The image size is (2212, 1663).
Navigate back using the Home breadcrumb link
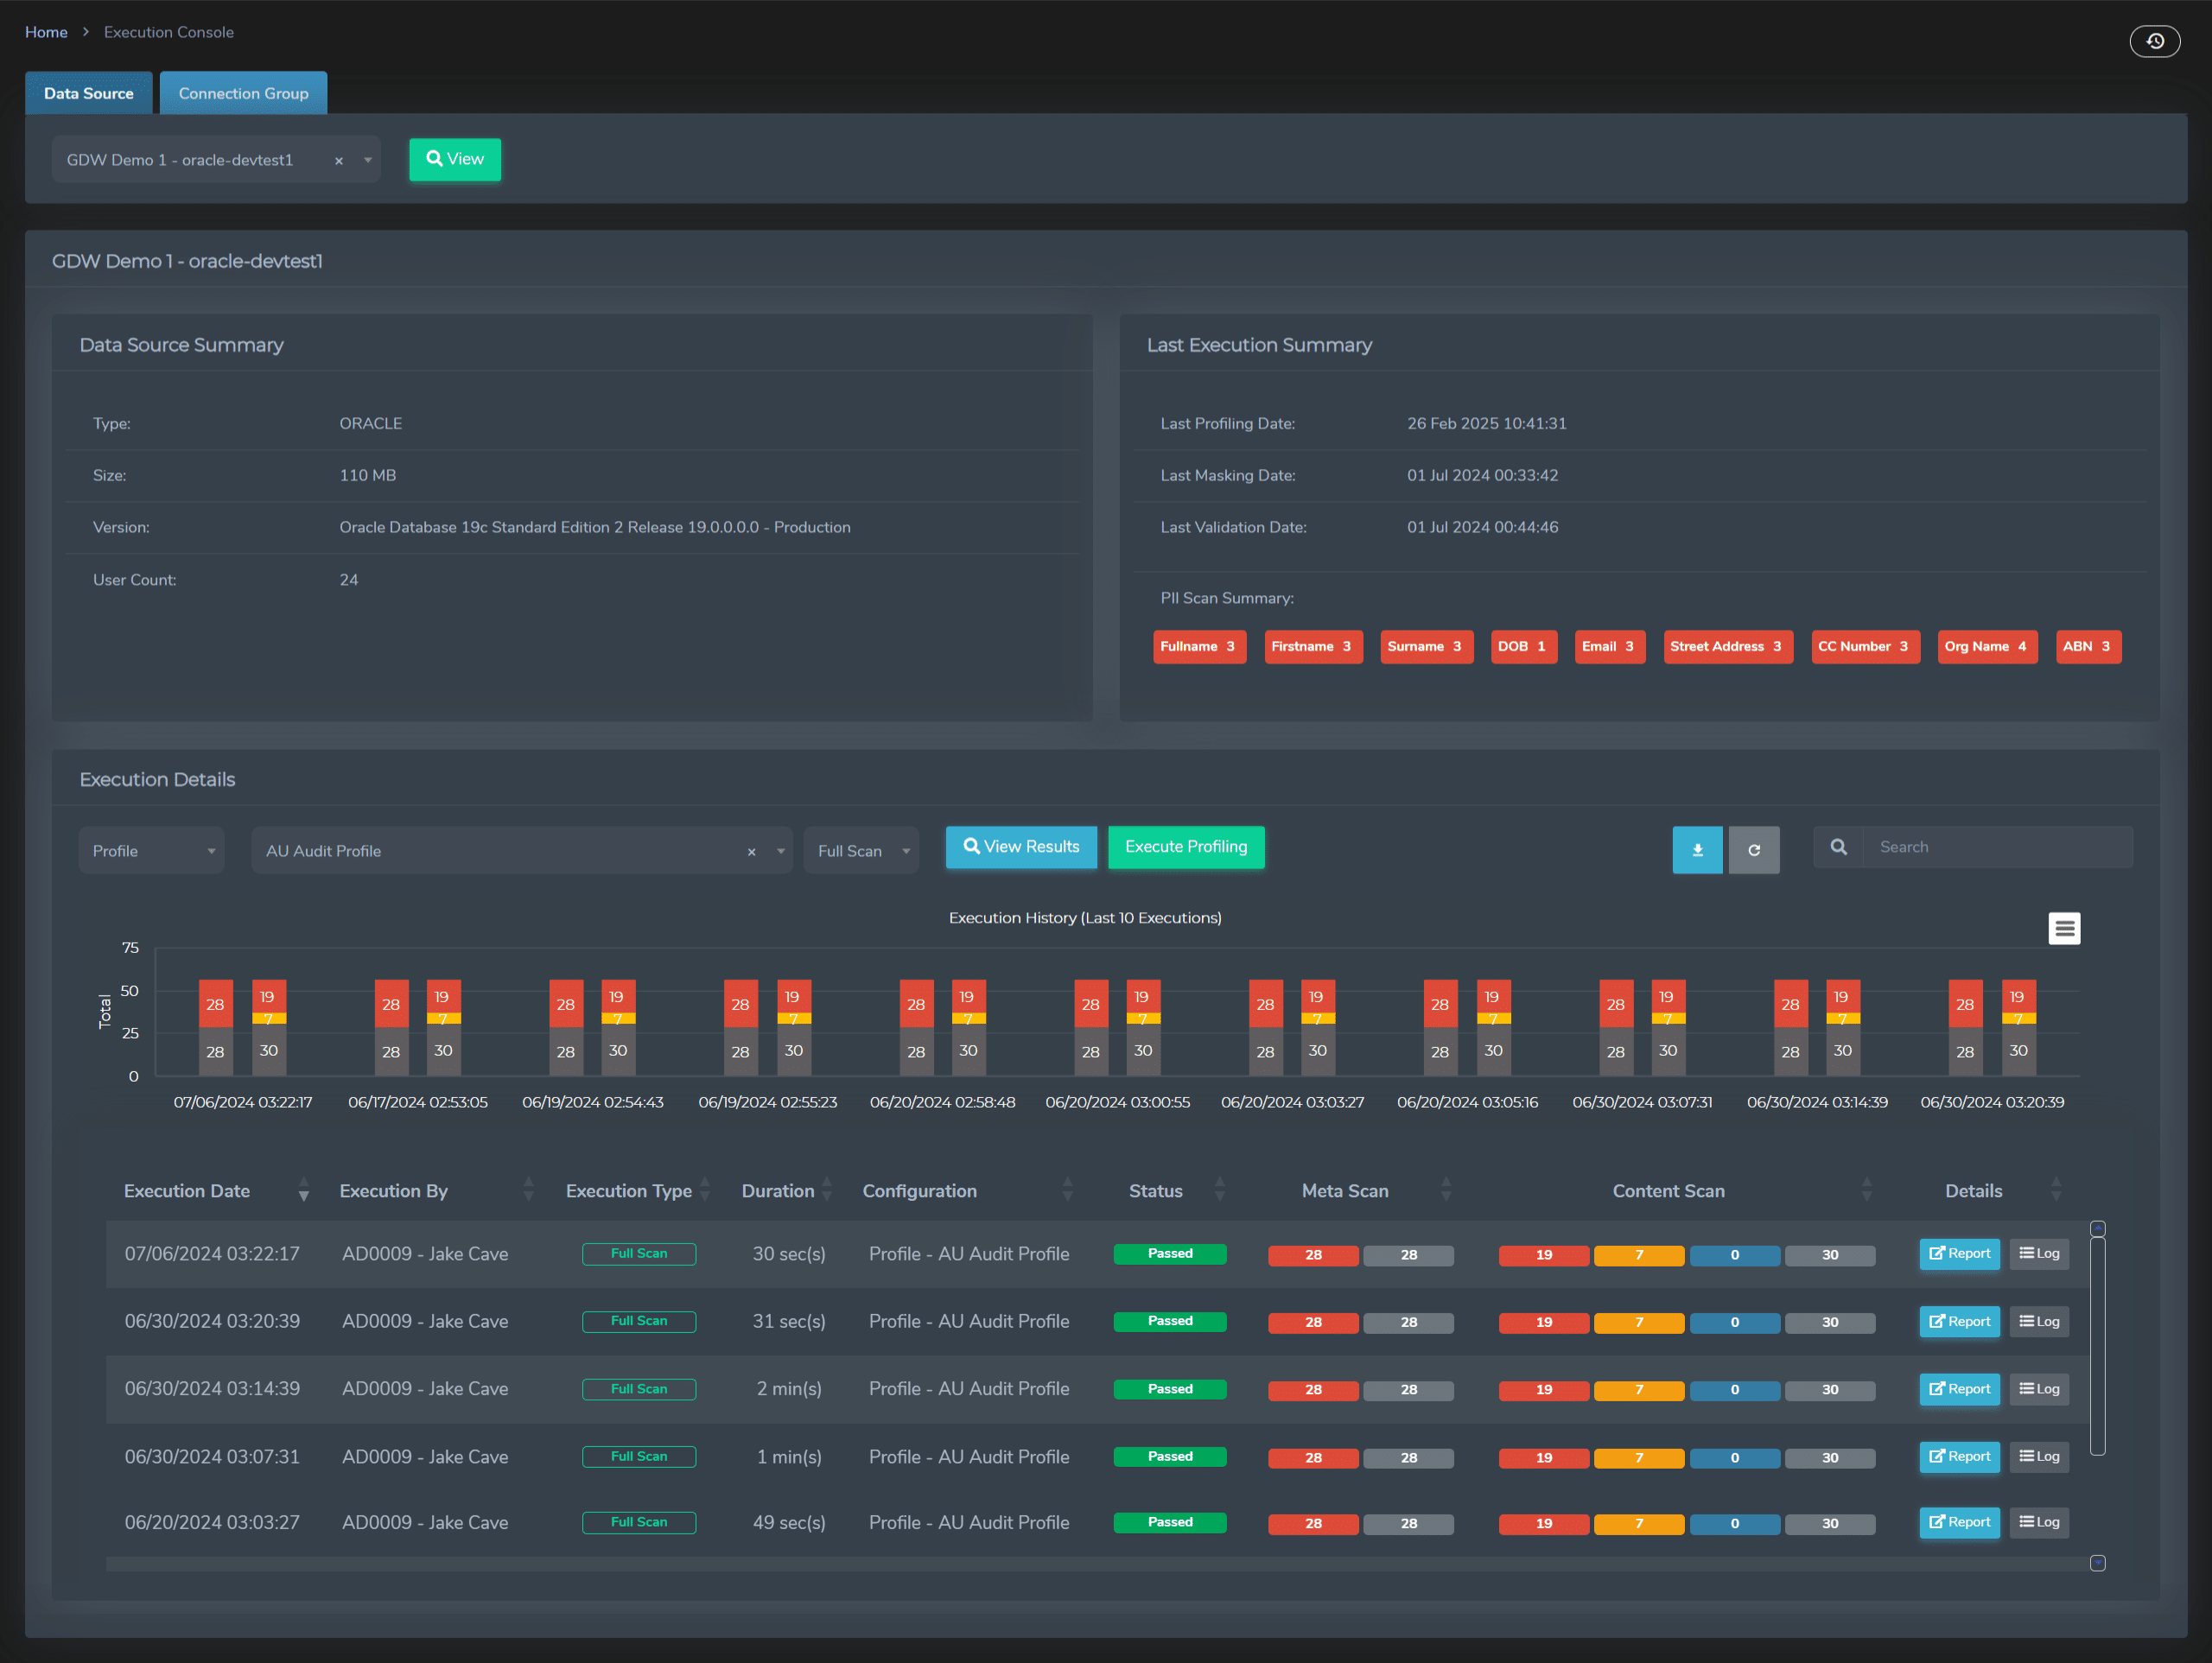tap(46, 31)
